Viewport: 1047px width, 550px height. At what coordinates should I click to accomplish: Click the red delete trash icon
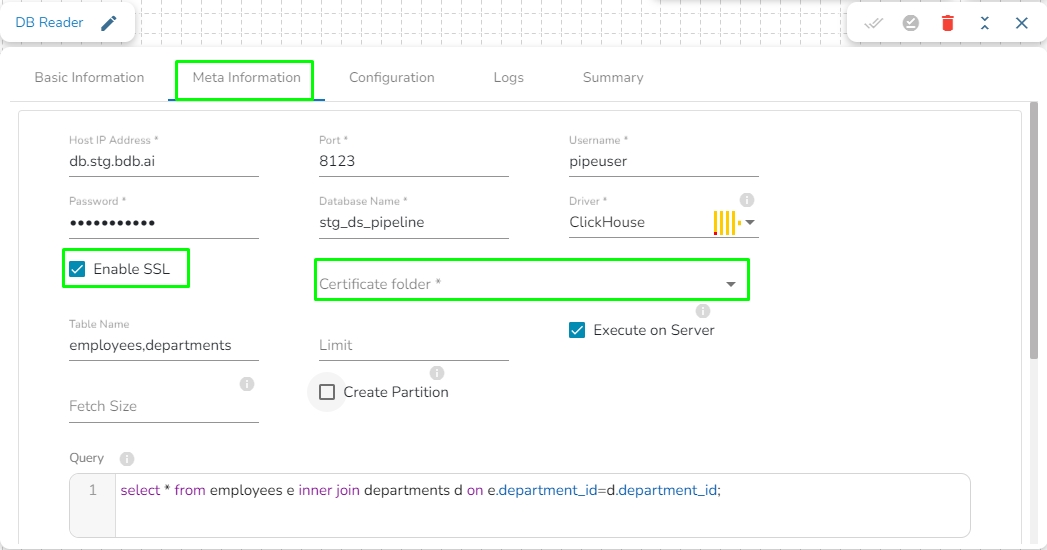click(x=948, y=23)
